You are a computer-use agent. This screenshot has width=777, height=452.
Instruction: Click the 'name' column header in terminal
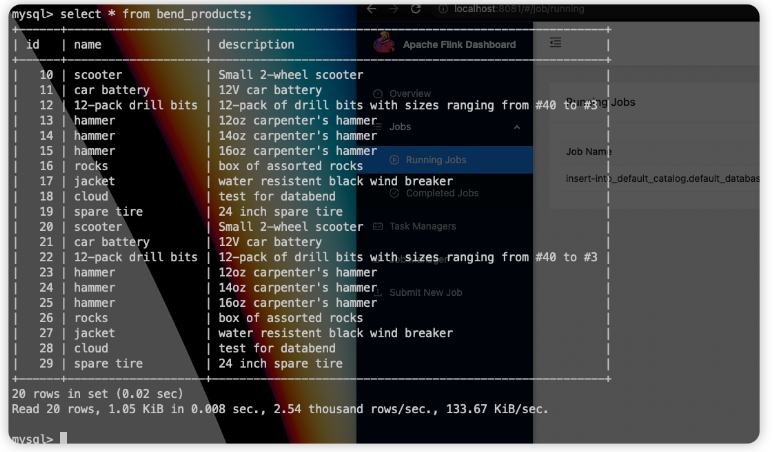[x=88, y=45]
